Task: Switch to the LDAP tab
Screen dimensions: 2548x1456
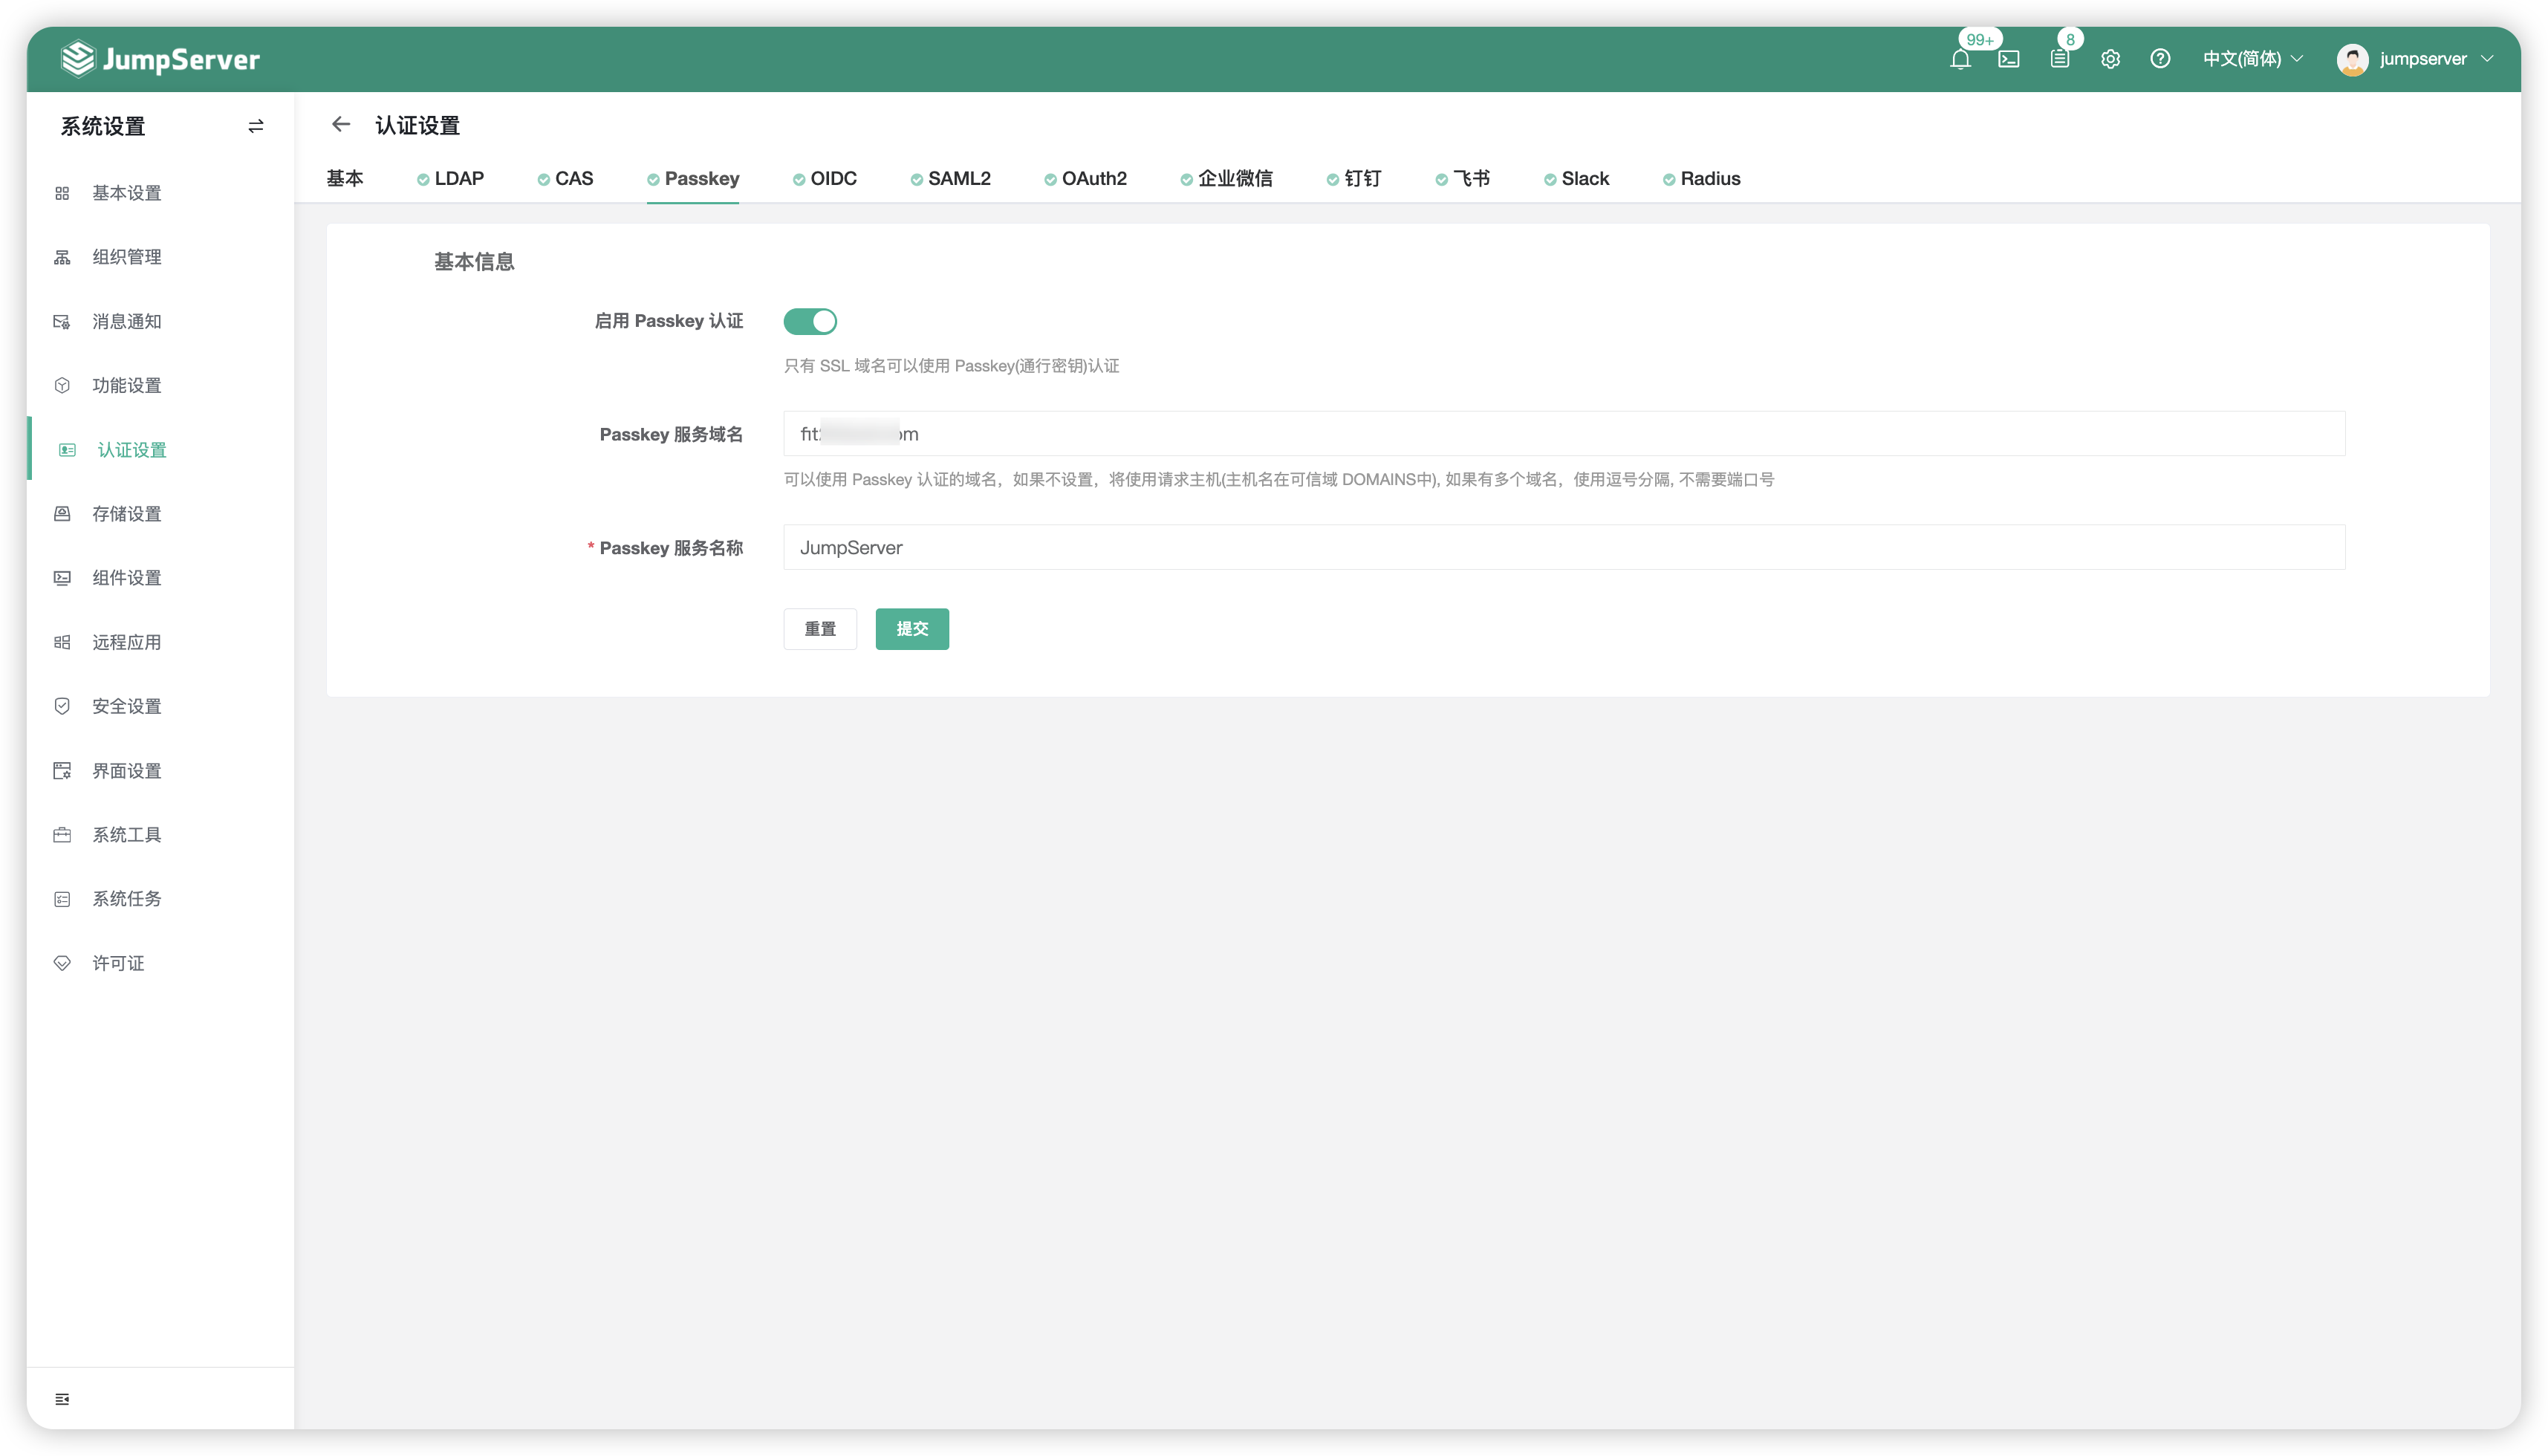Action: [x=450, y=179]
